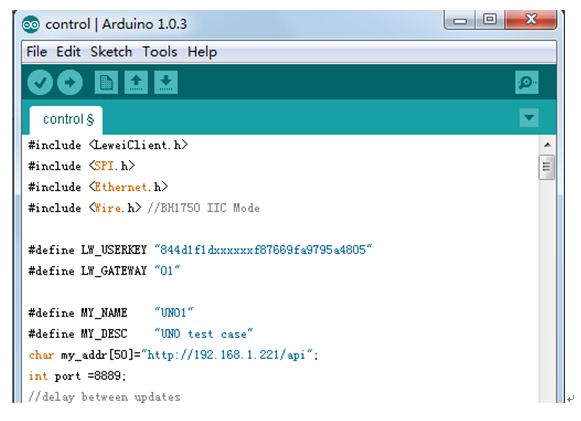Click the line including LeweiClient.h
The image size is (581, 421).
[108, 145]
